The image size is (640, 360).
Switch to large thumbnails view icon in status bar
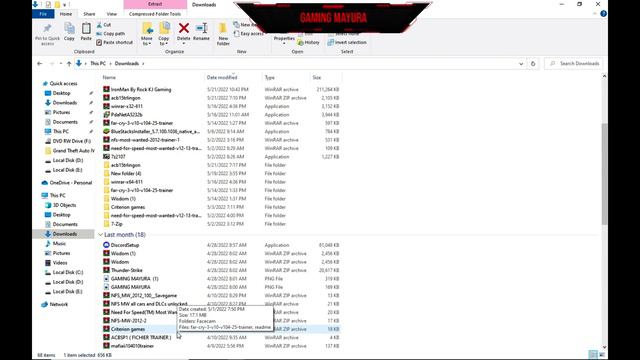(x=602, y=354)
